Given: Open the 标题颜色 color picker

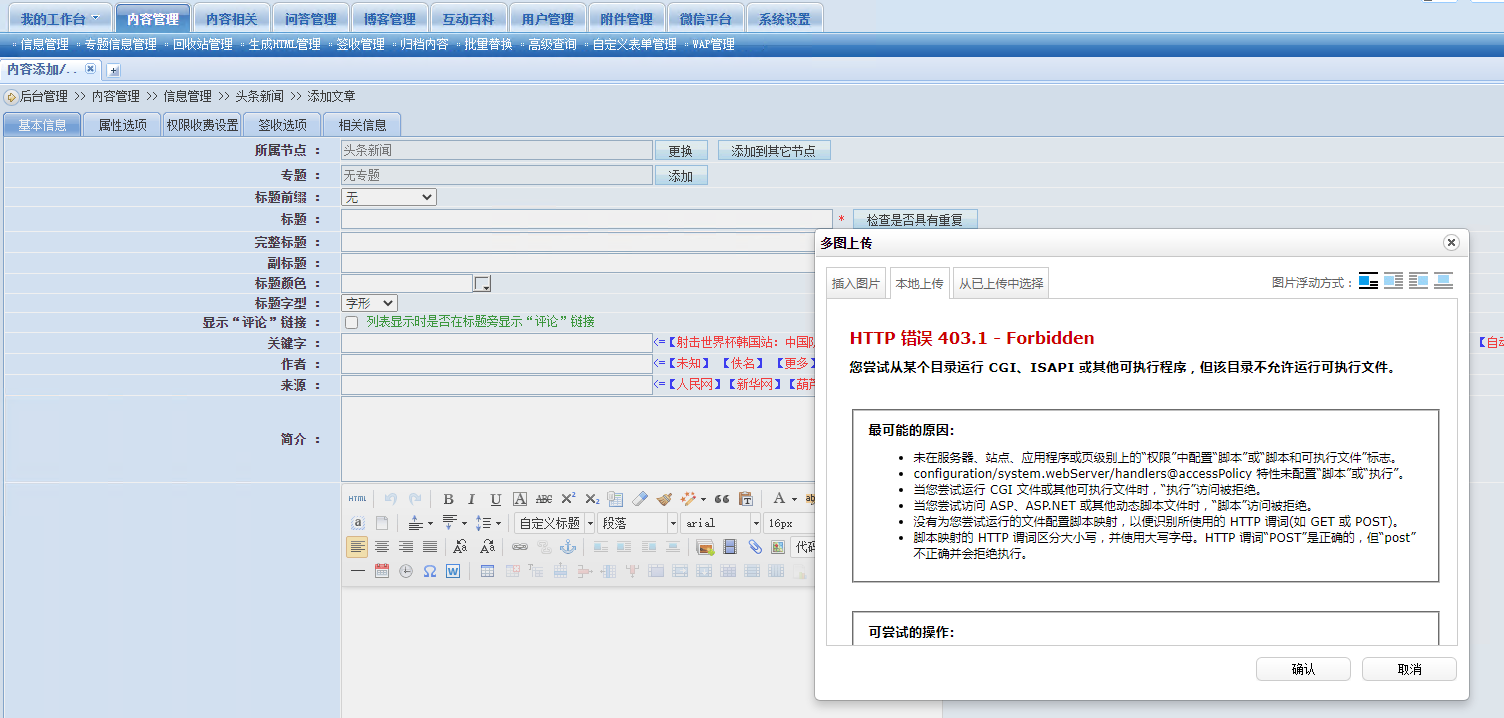Looking at the screenshot, I should [x=483, y=284].
